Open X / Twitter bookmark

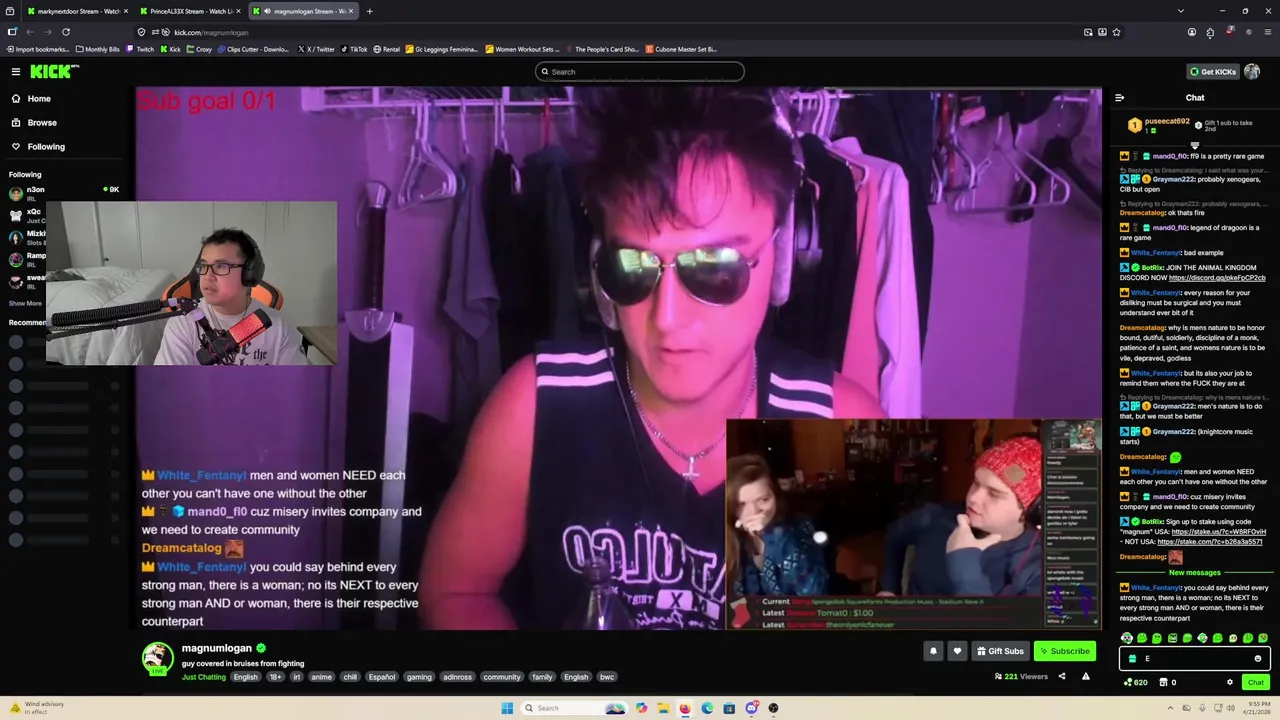coord(316,49)
